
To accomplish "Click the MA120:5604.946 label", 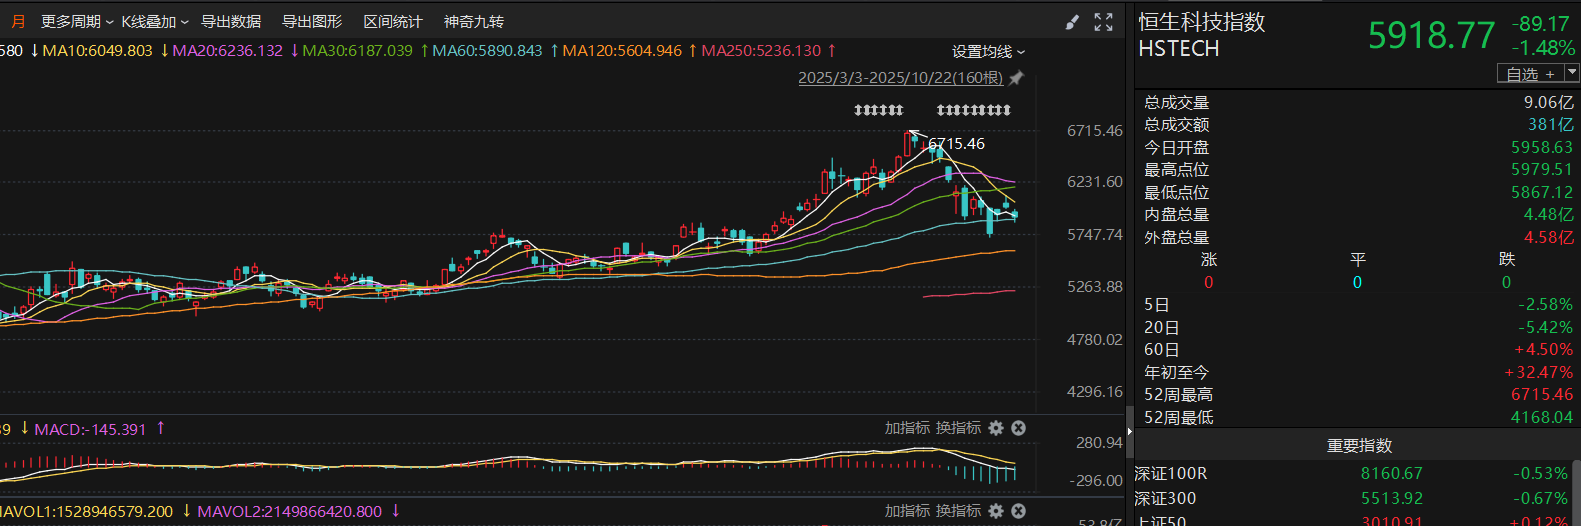I will click(622, 51).
